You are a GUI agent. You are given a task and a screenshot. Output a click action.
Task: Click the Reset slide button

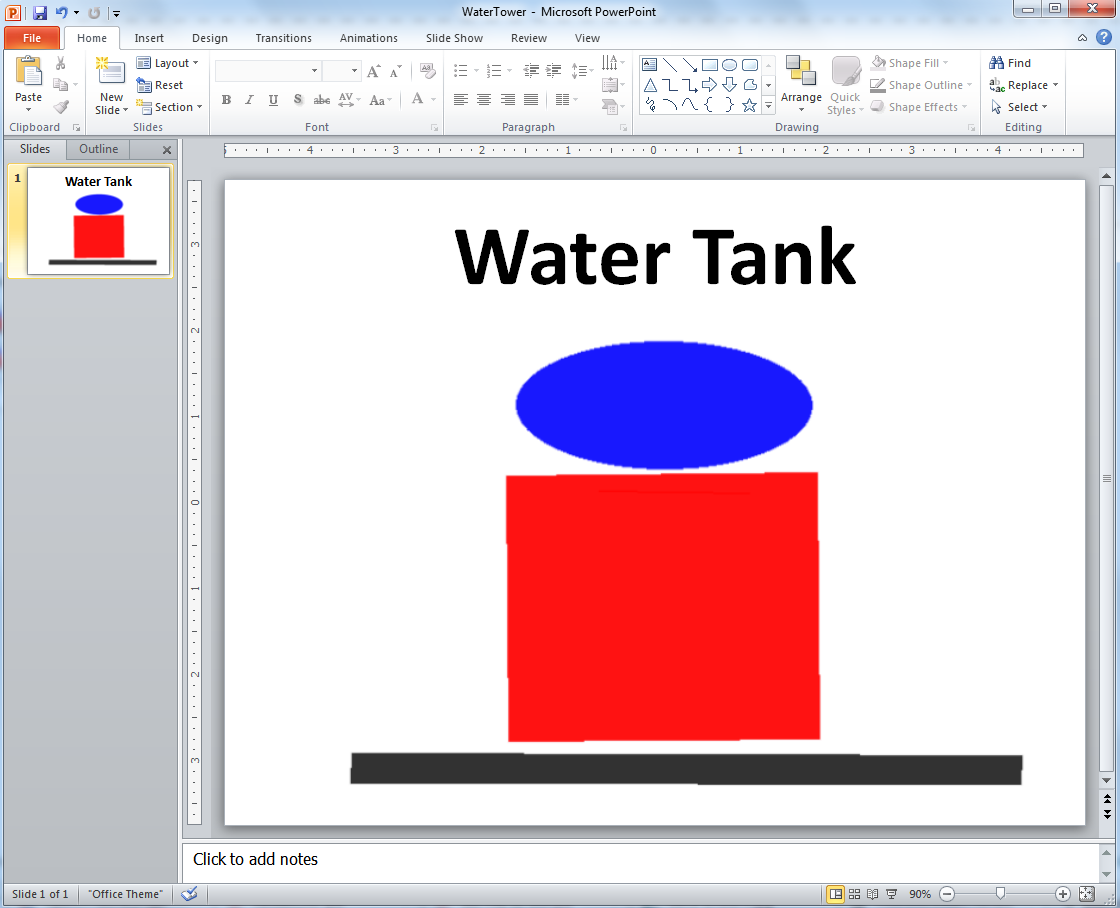[x=160, y=85]
